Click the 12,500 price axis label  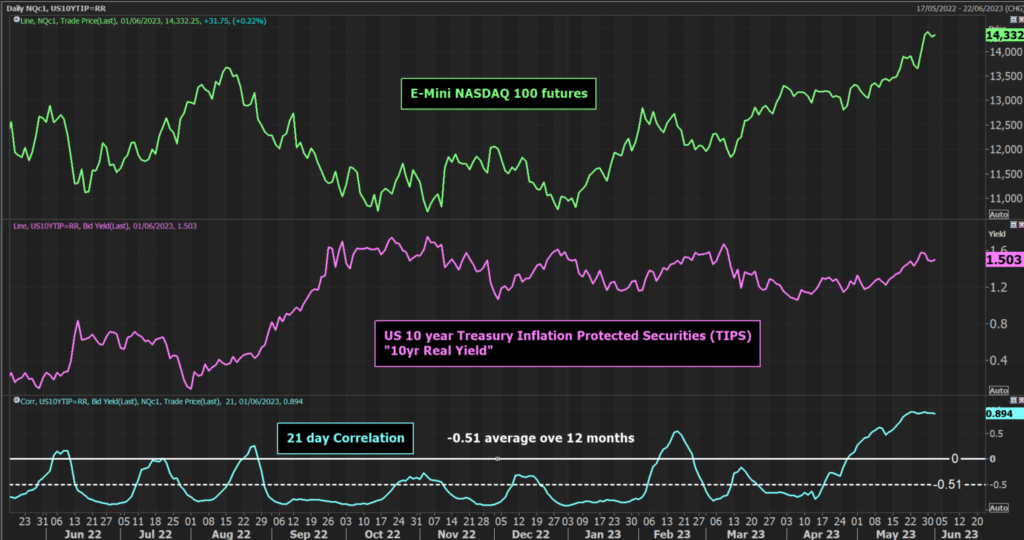click(x=1006, y=125)
